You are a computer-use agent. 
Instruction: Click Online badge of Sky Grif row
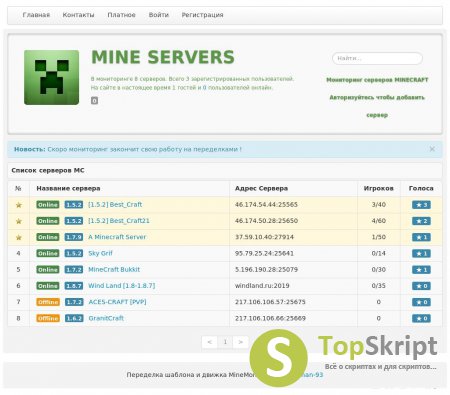(48, 253)
